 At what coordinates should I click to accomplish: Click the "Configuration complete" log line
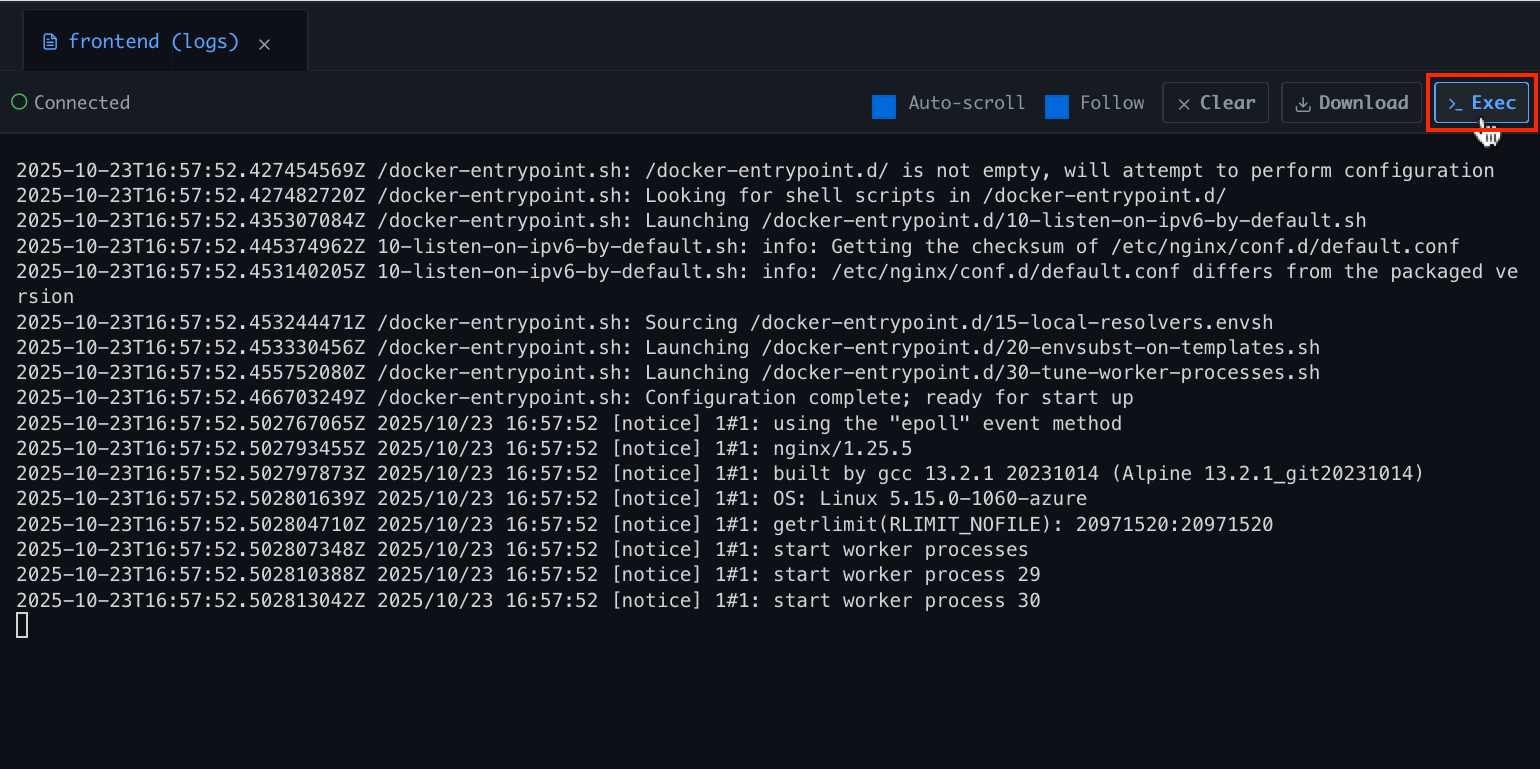(575, 398)
